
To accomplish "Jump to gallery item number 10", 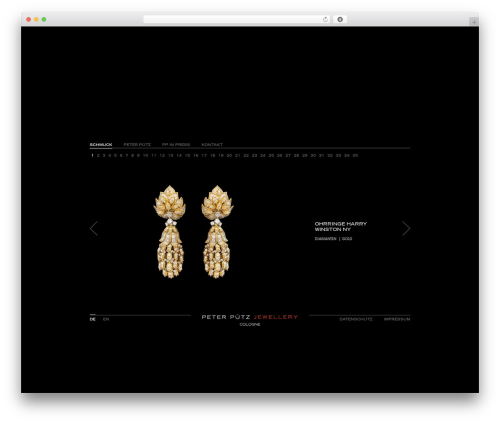I will pos(145,155).
